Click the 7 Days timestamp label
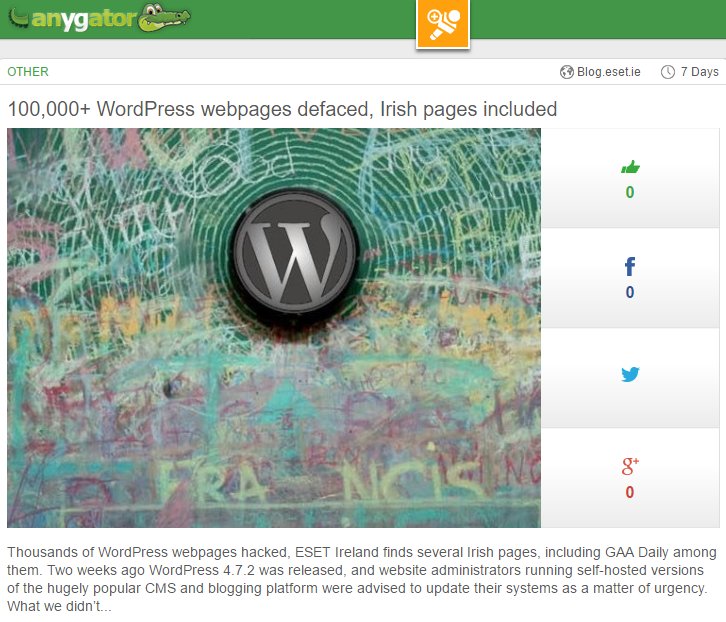 point(699,72)
